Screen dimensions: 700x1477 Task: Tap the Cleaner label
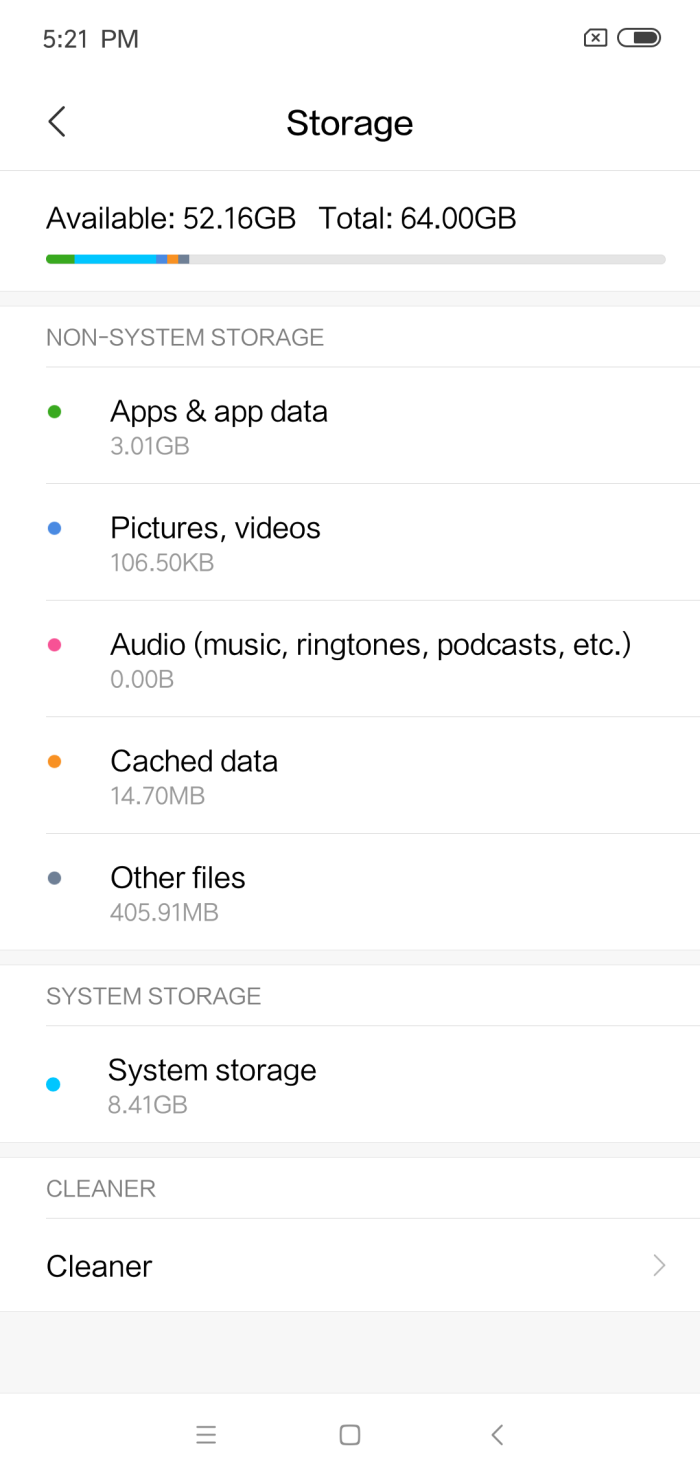pyautogui.click(x=99, y=1266)
